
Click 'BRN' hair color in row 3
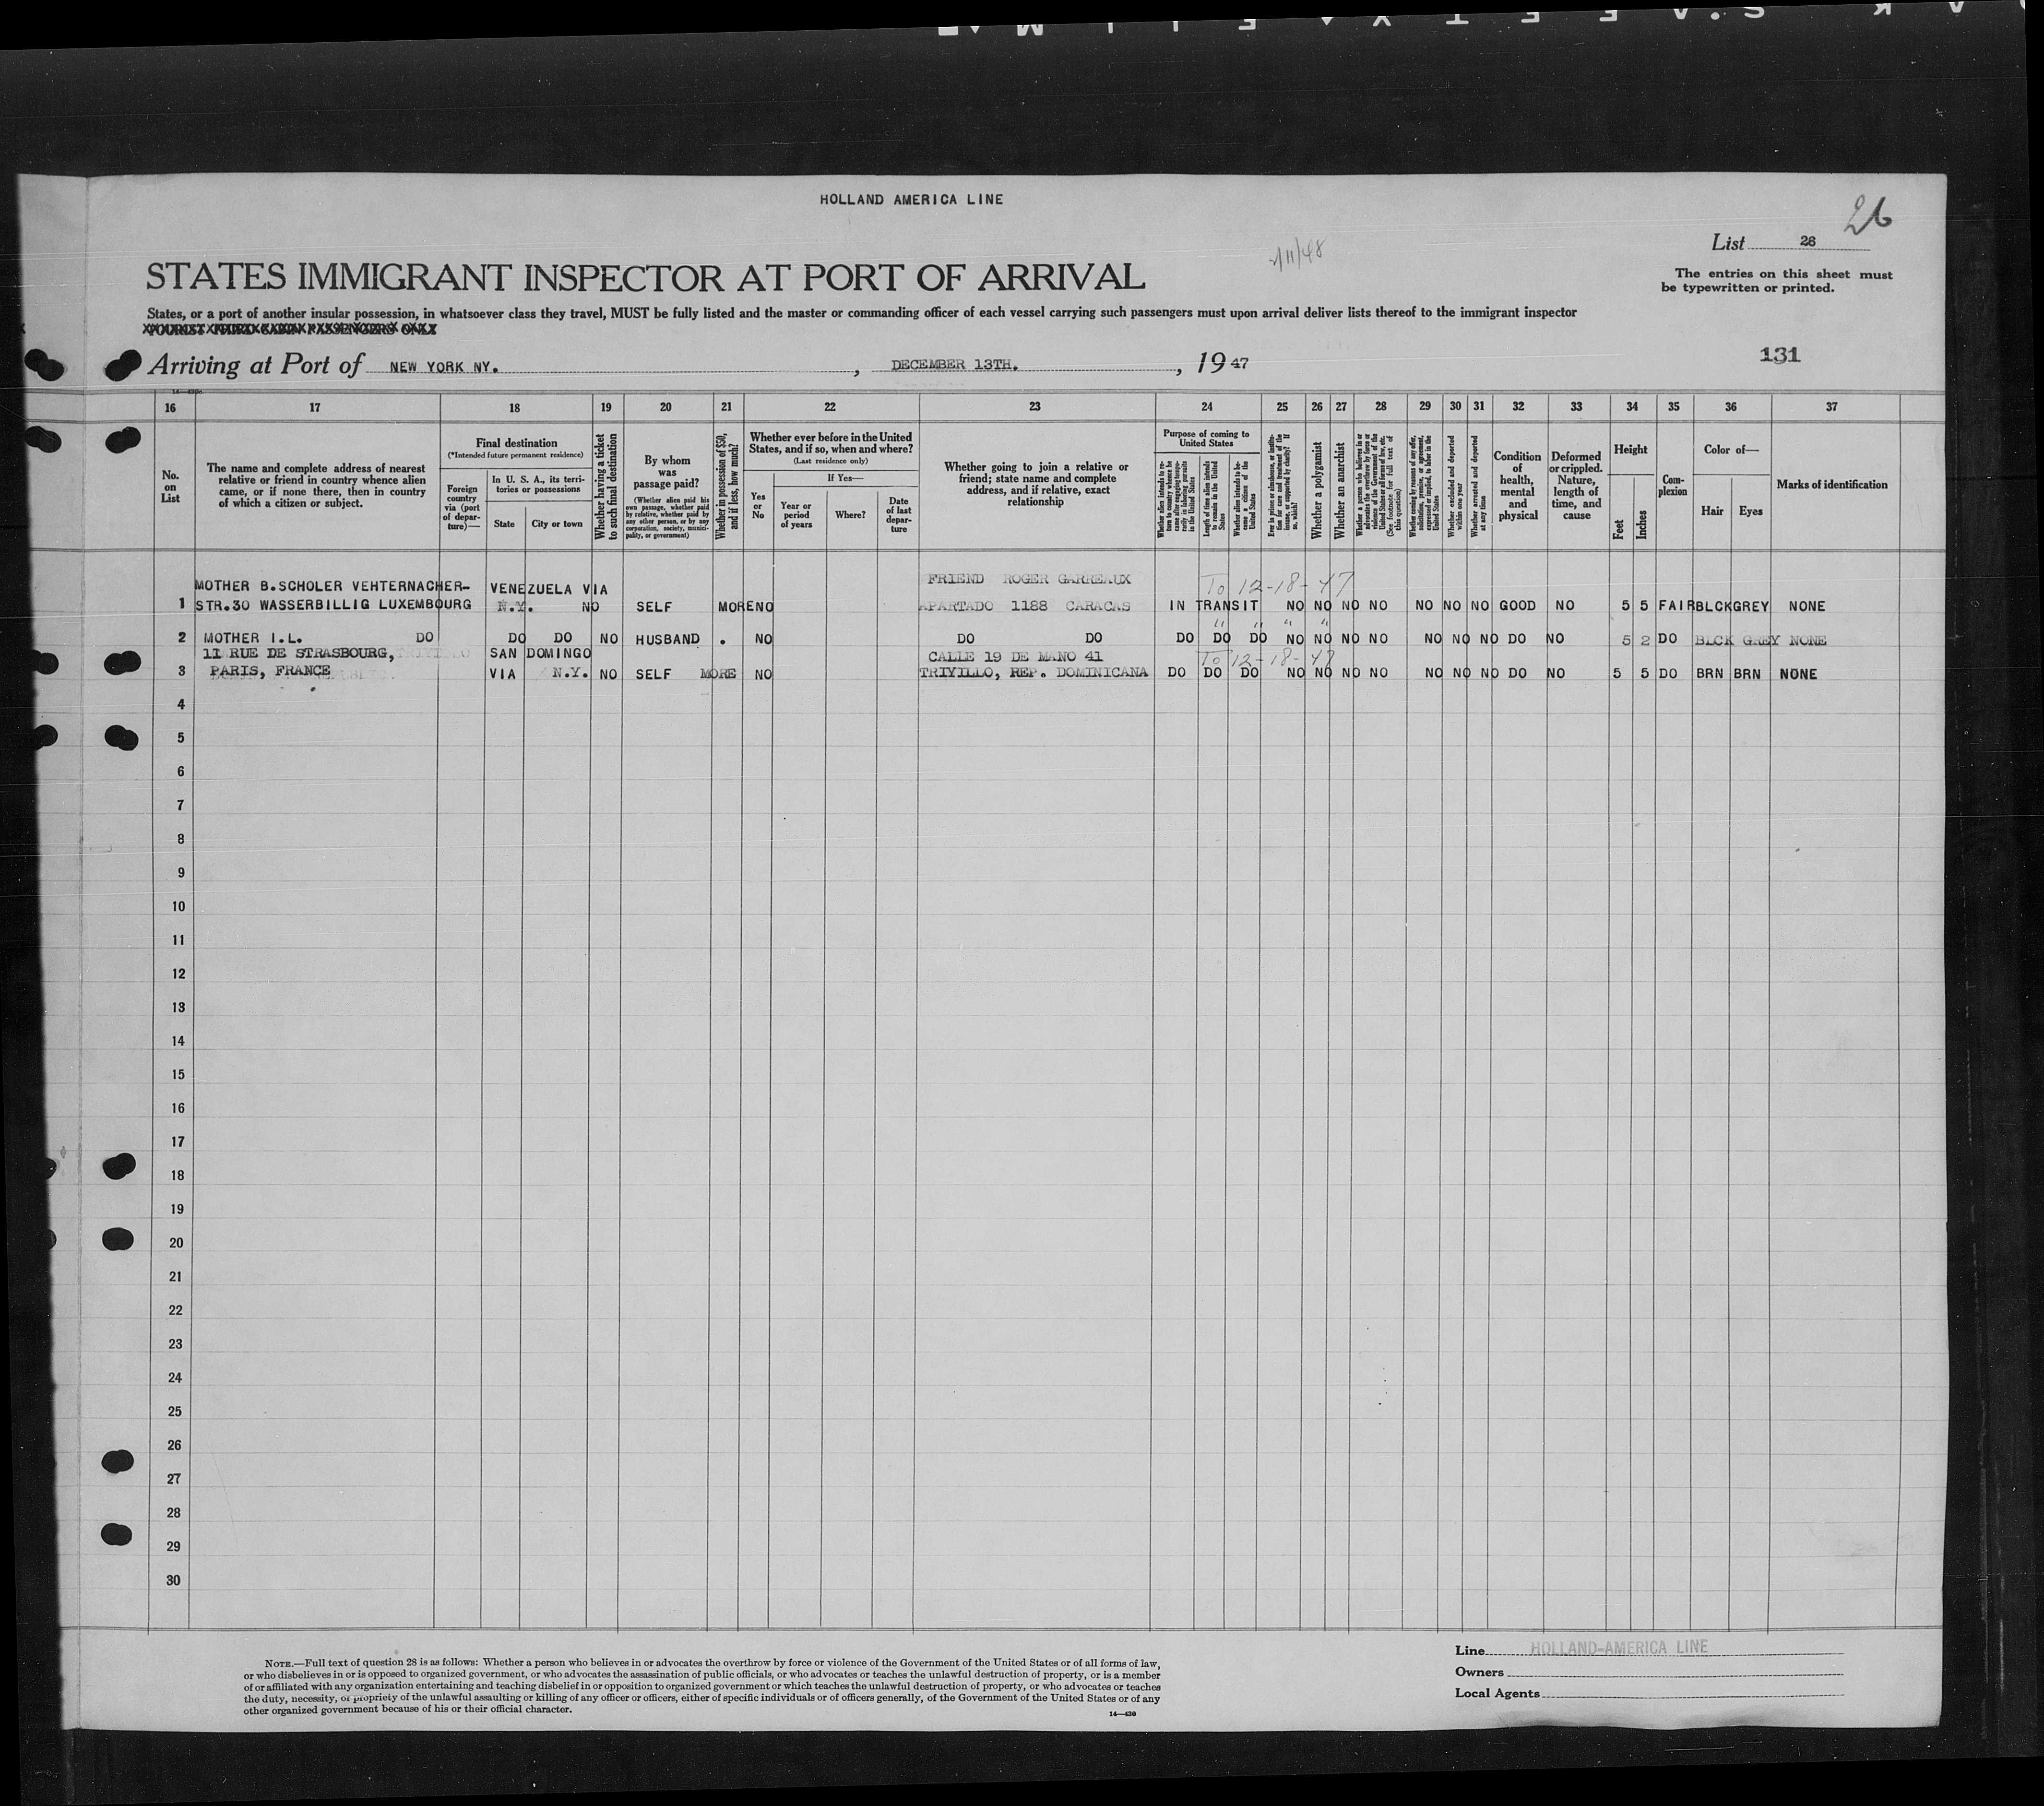1710,674
